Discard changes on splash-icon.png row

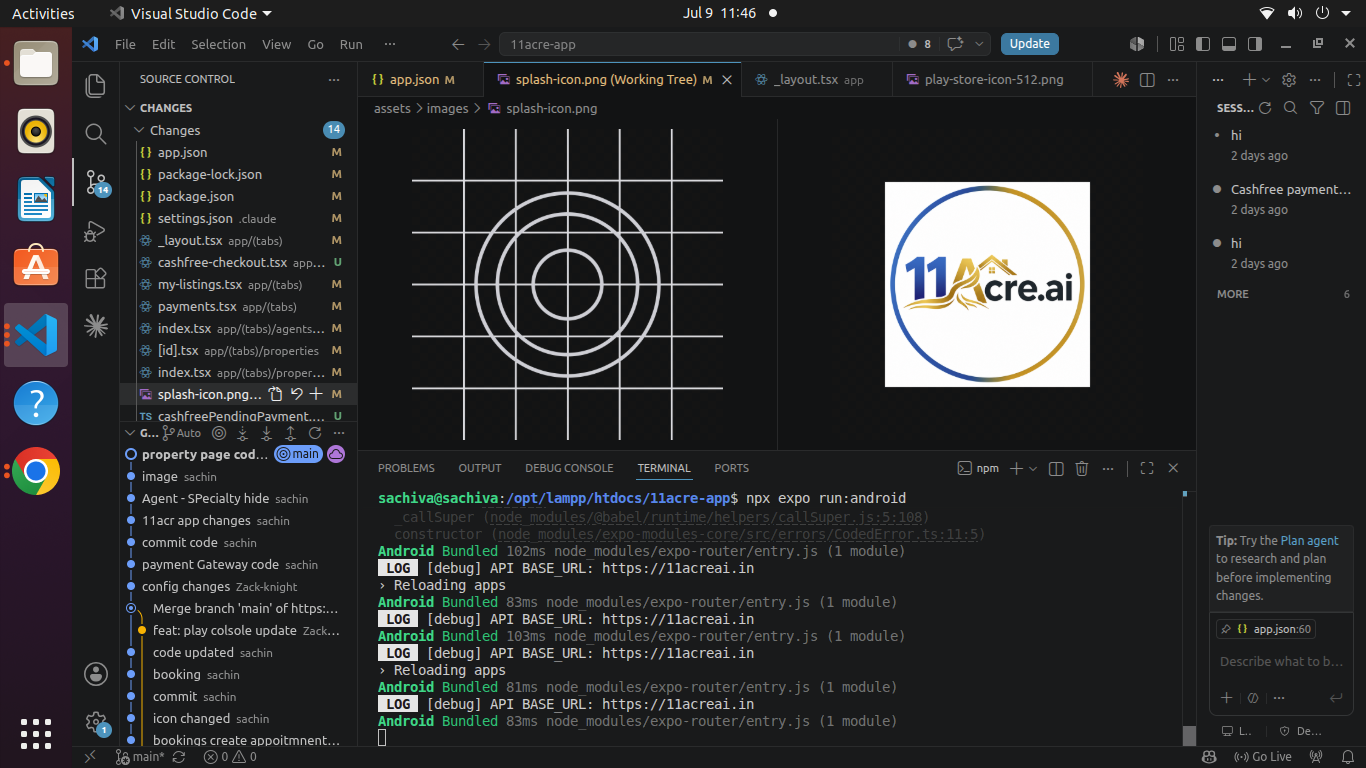[297, 394]
